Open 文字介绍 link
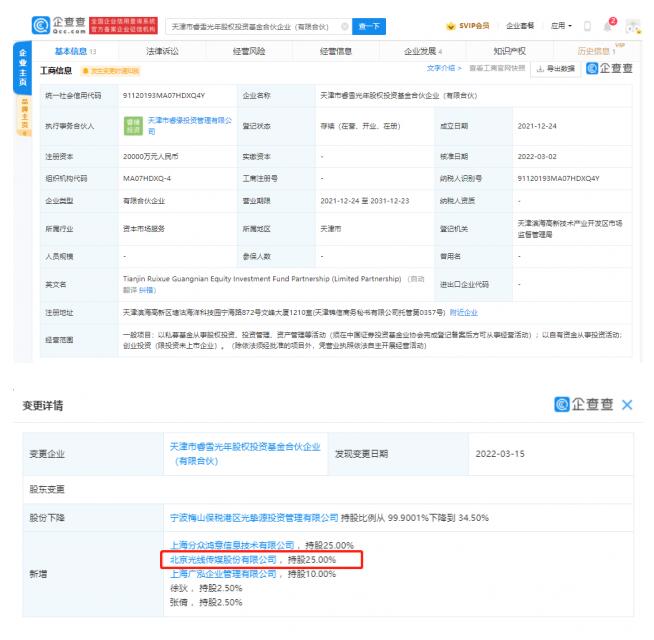This screenshot has width=654, height=640. click(444, 68)
